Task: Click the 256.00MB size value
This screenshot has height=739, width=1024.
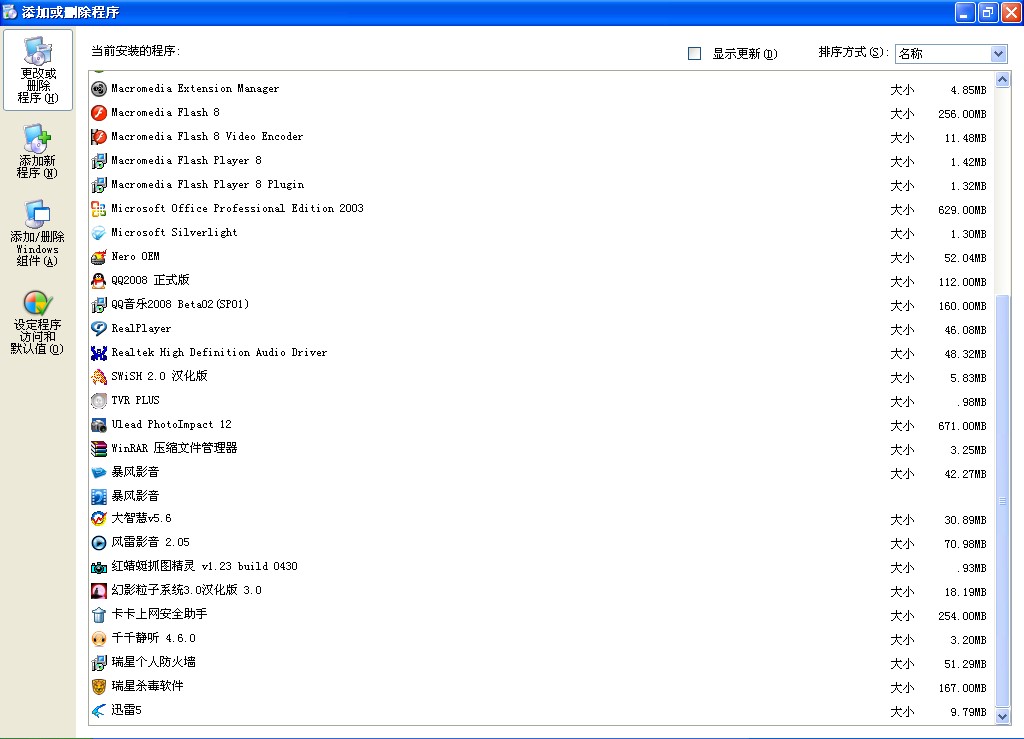Action: [x=962, y=114]
